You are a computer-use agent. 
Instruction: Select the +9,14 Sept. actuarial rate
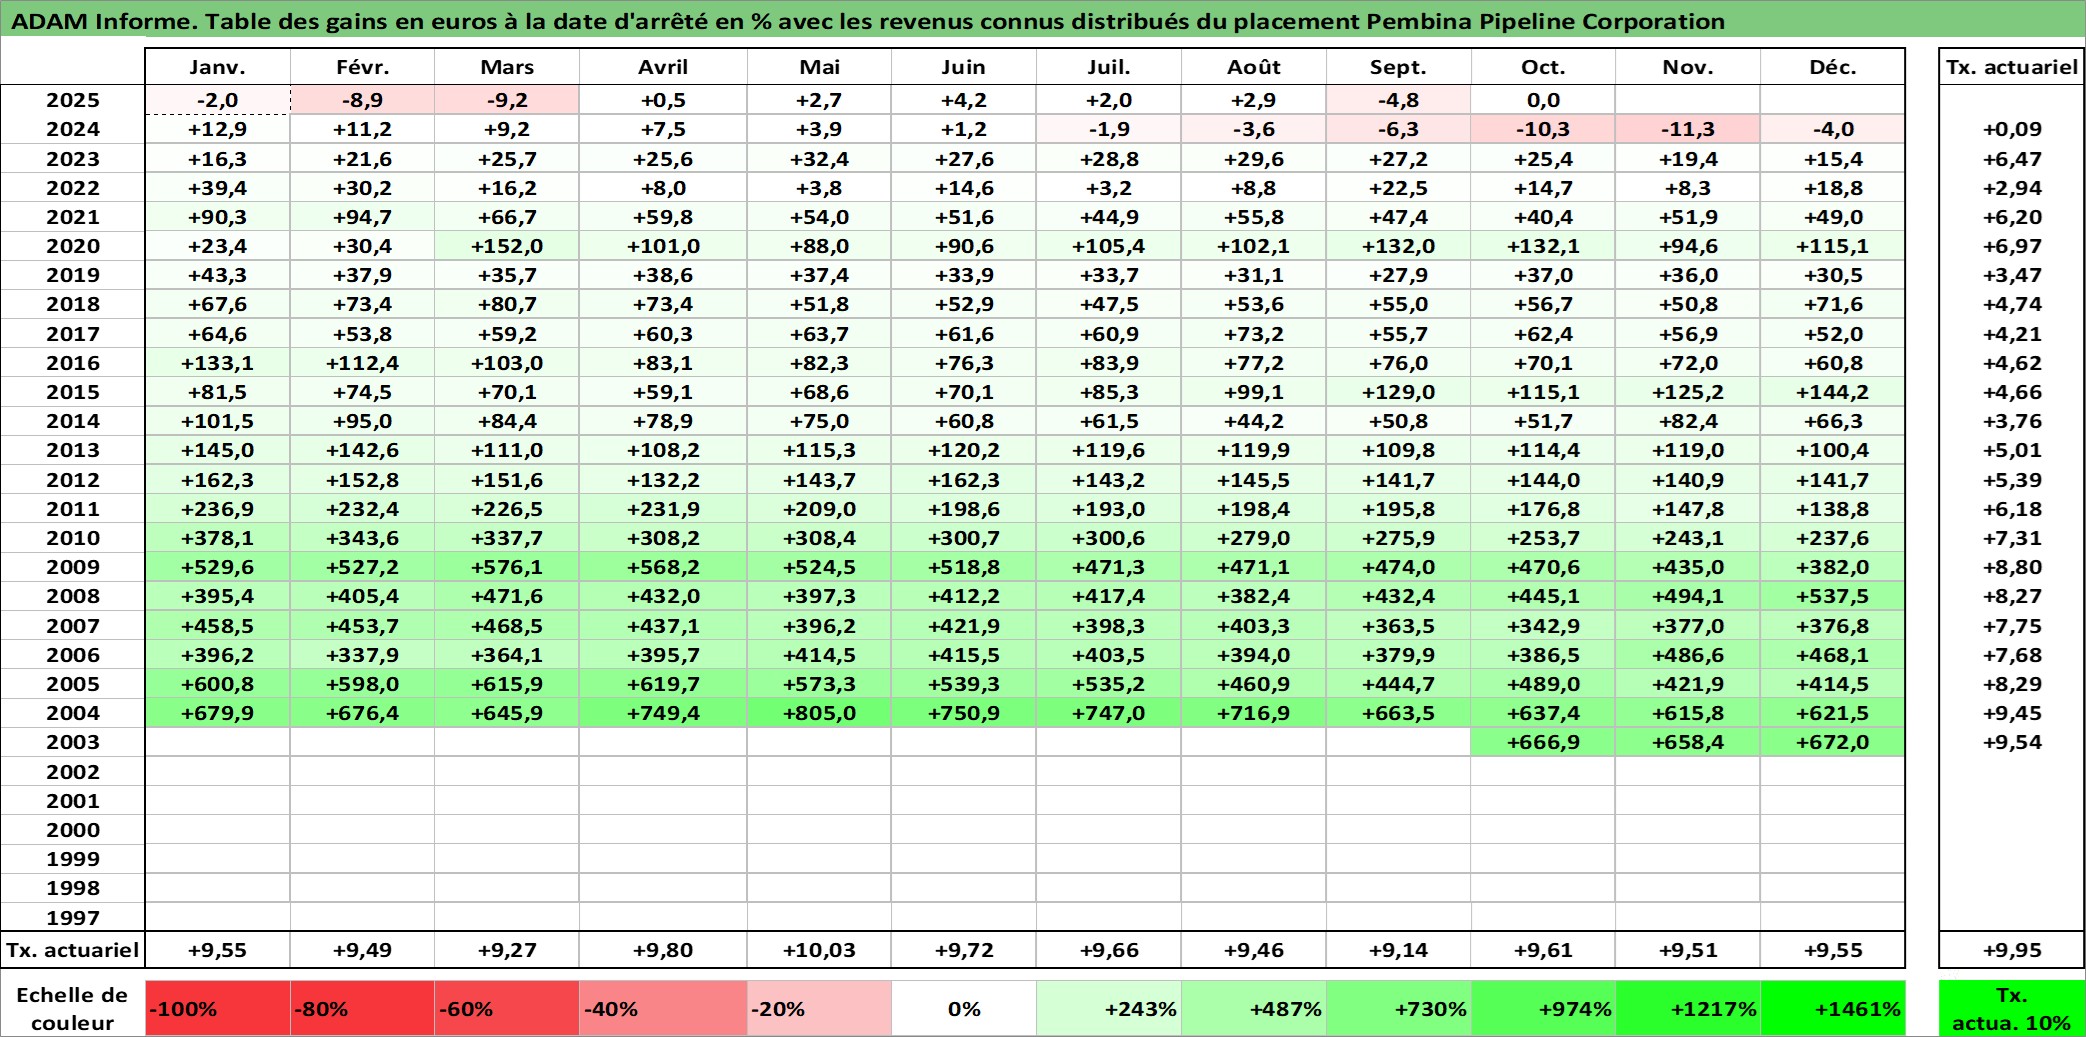click(x=1398, y=950)
